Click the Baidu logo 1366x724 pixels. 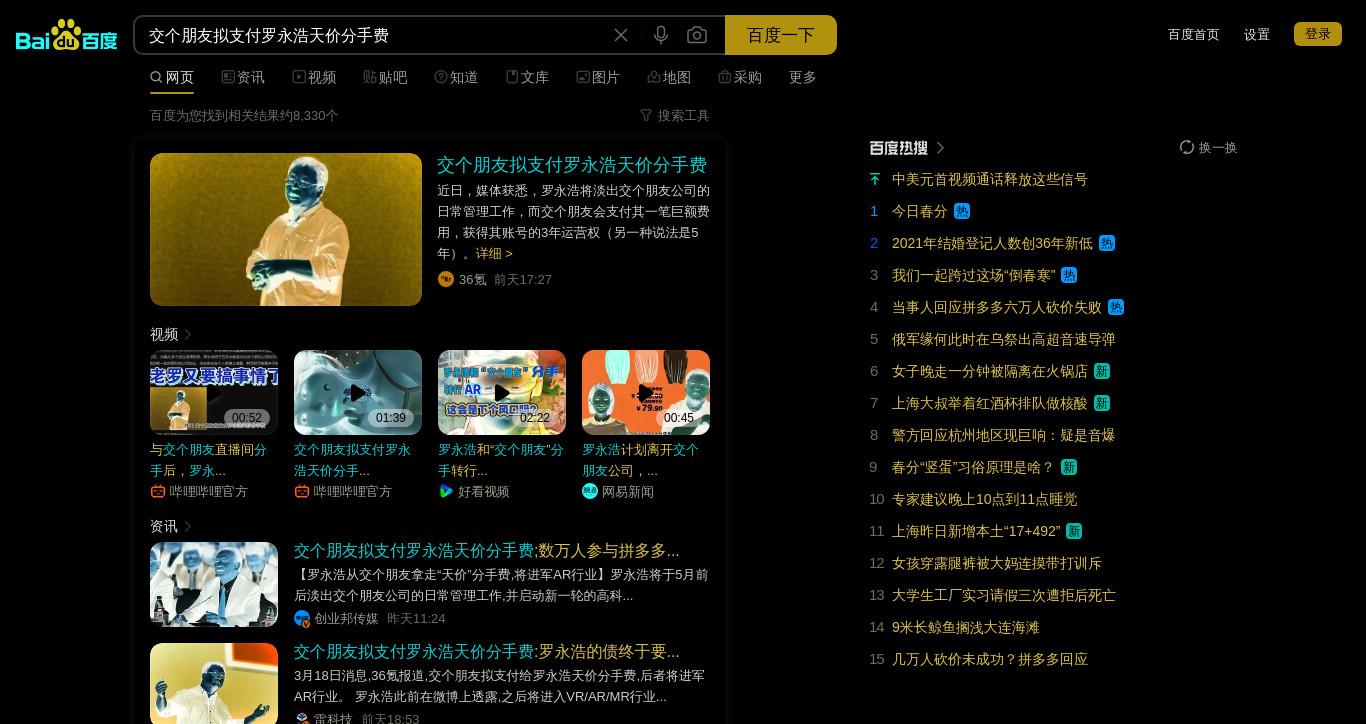(67, 35)
